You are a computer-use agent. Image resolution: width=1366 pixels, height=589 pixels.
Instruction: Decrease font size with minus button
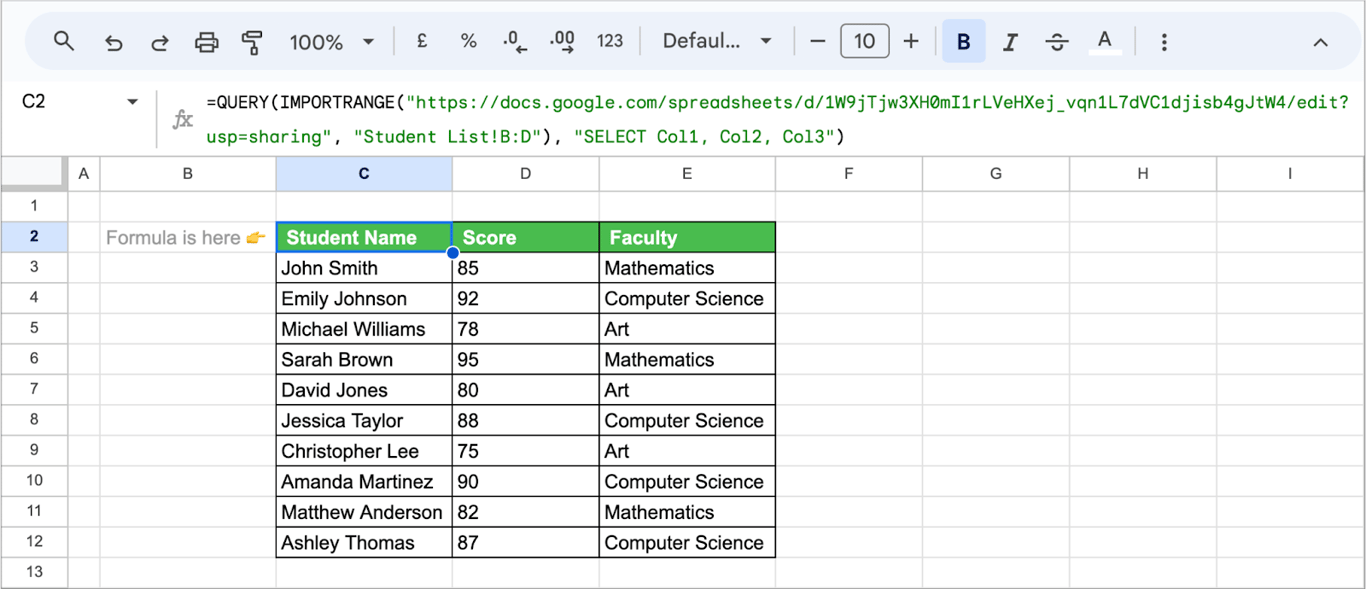pyautogui.click(x=817, y=41)
